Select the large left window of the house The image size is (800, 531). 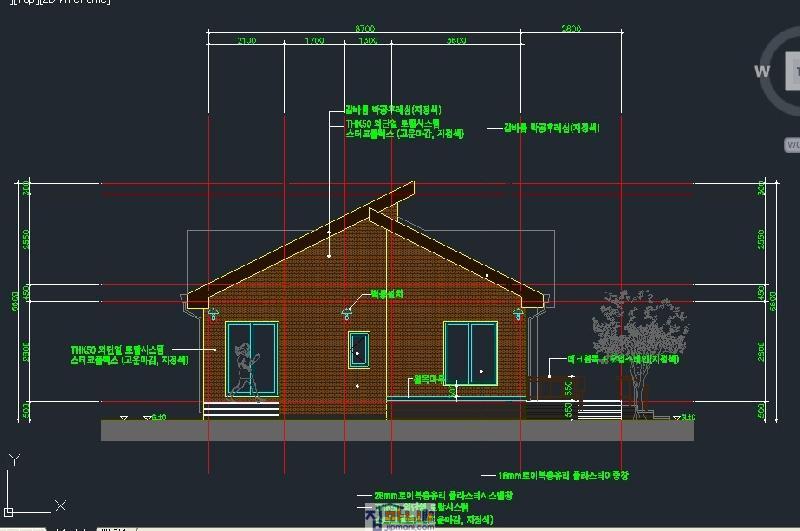252,357
